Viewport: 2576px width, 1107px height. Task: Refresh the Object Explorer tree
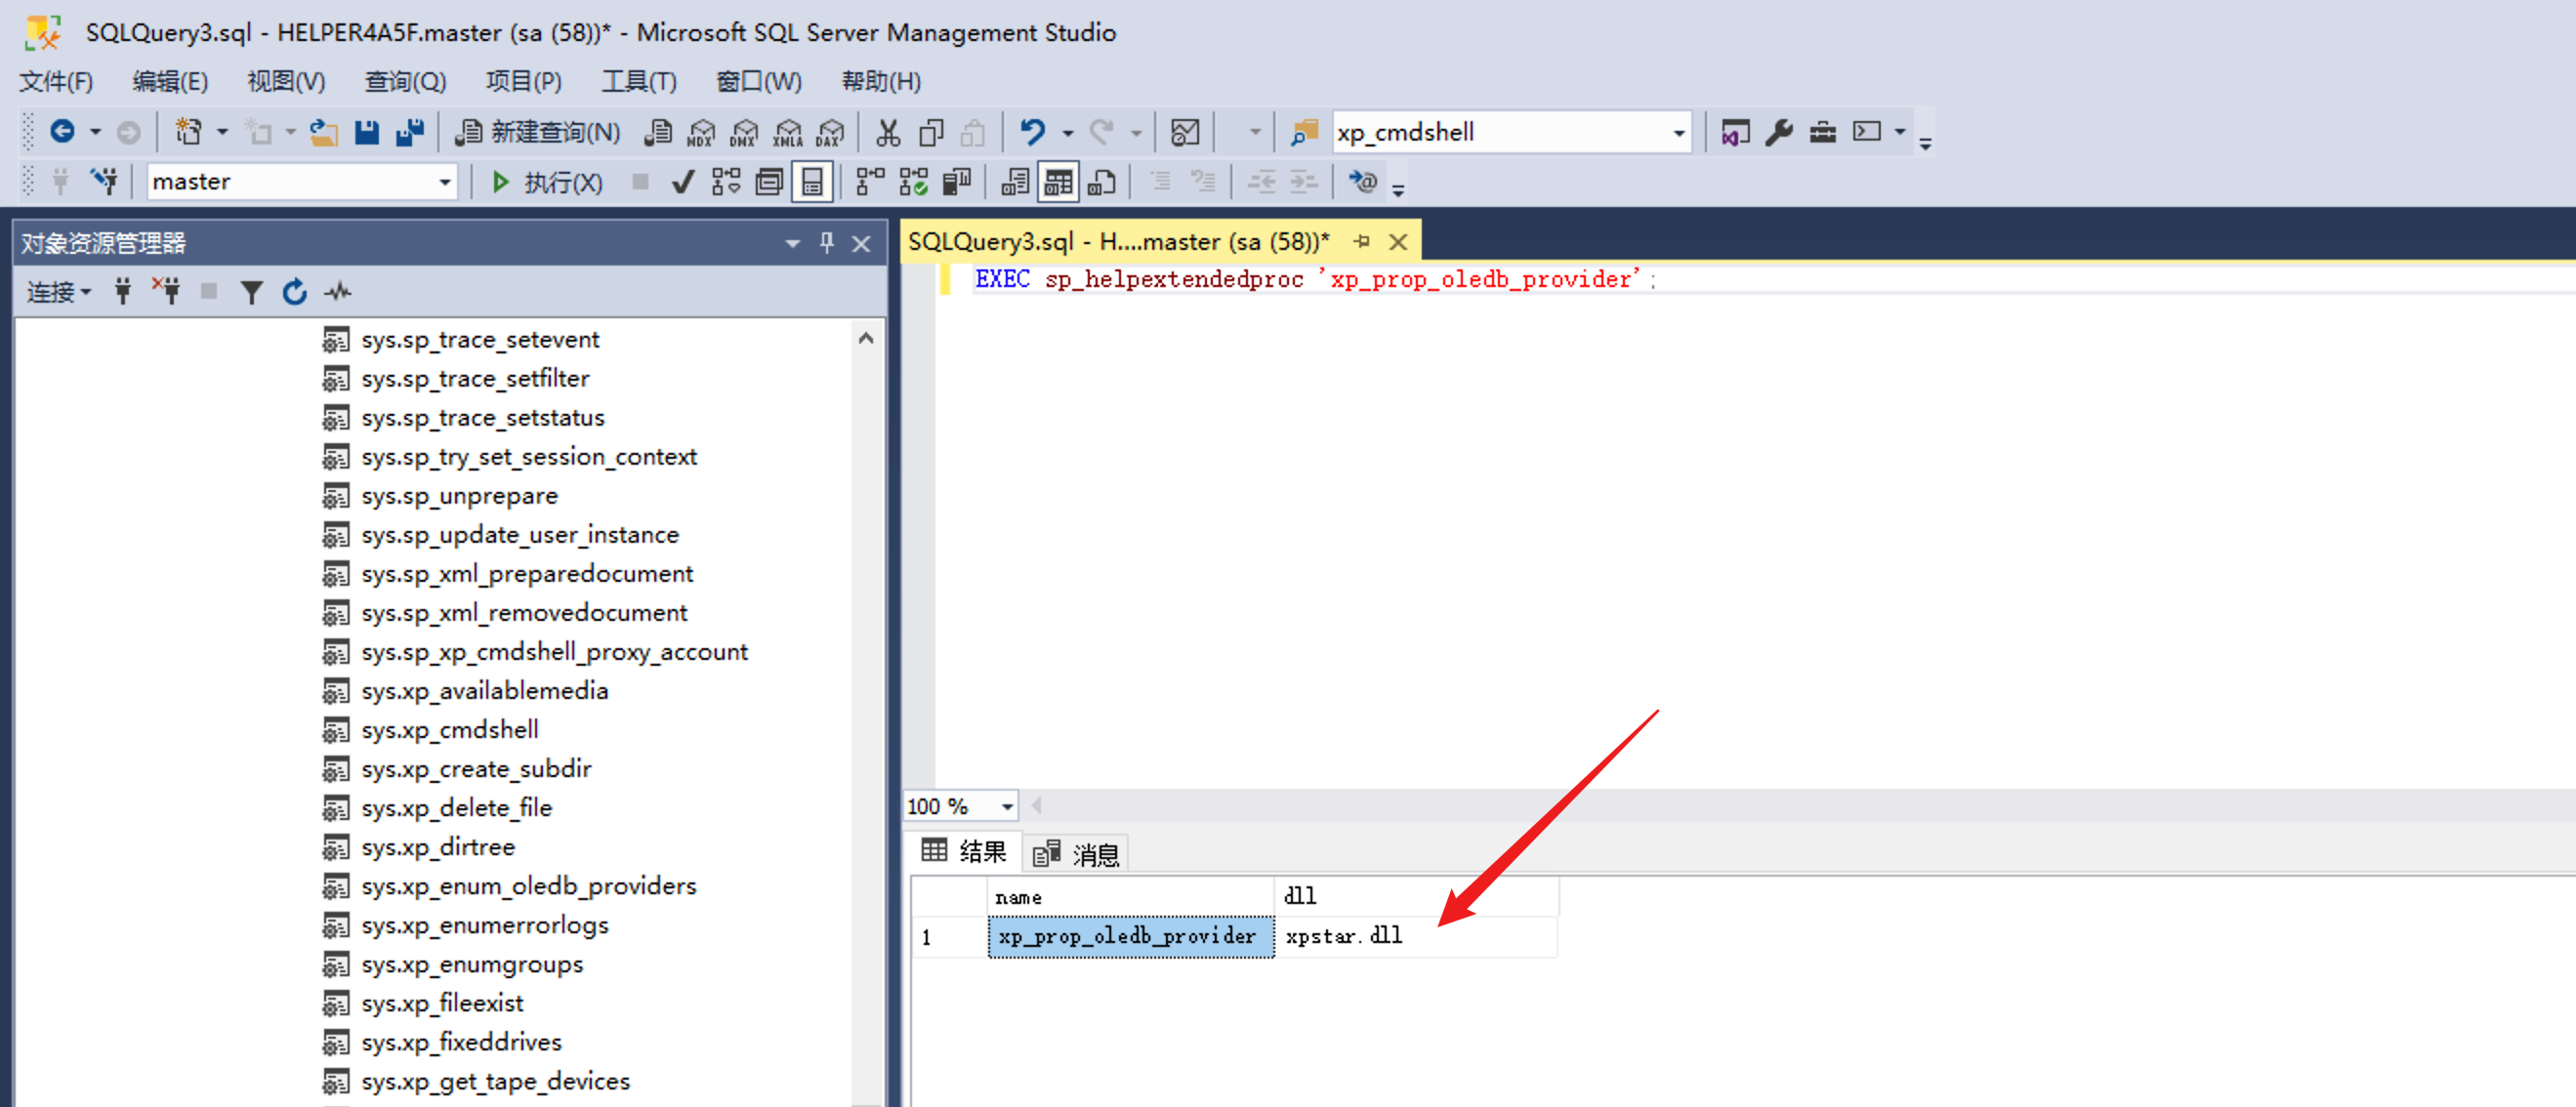point(294,292)
